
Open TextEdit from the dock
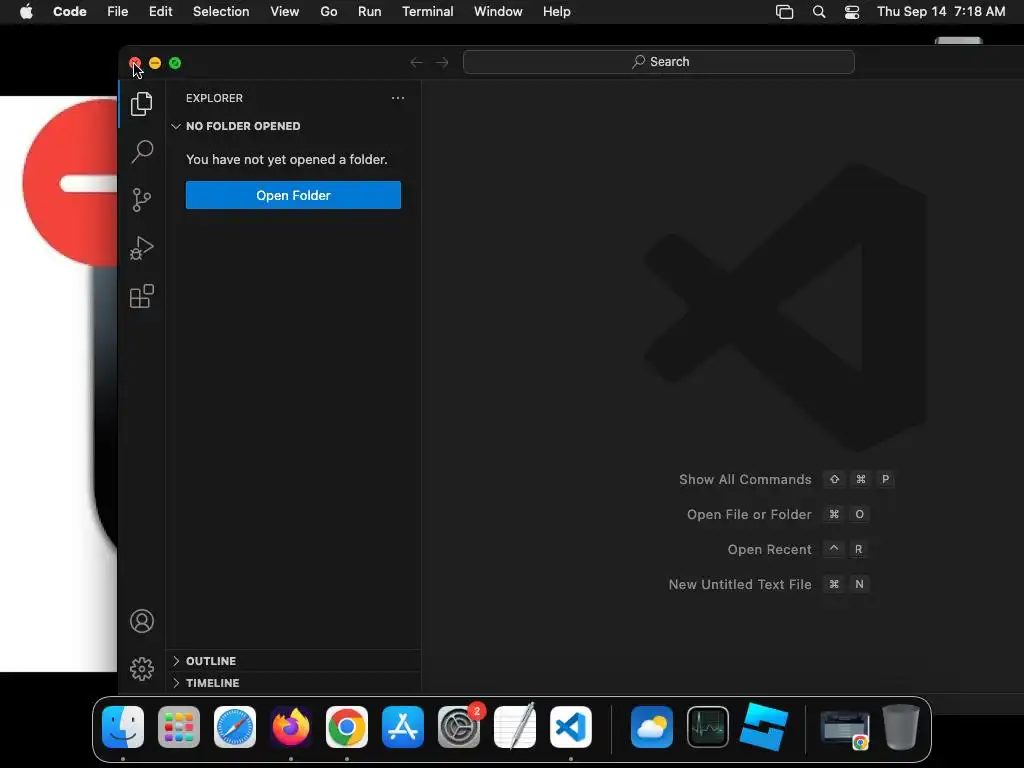click(515, 727)
